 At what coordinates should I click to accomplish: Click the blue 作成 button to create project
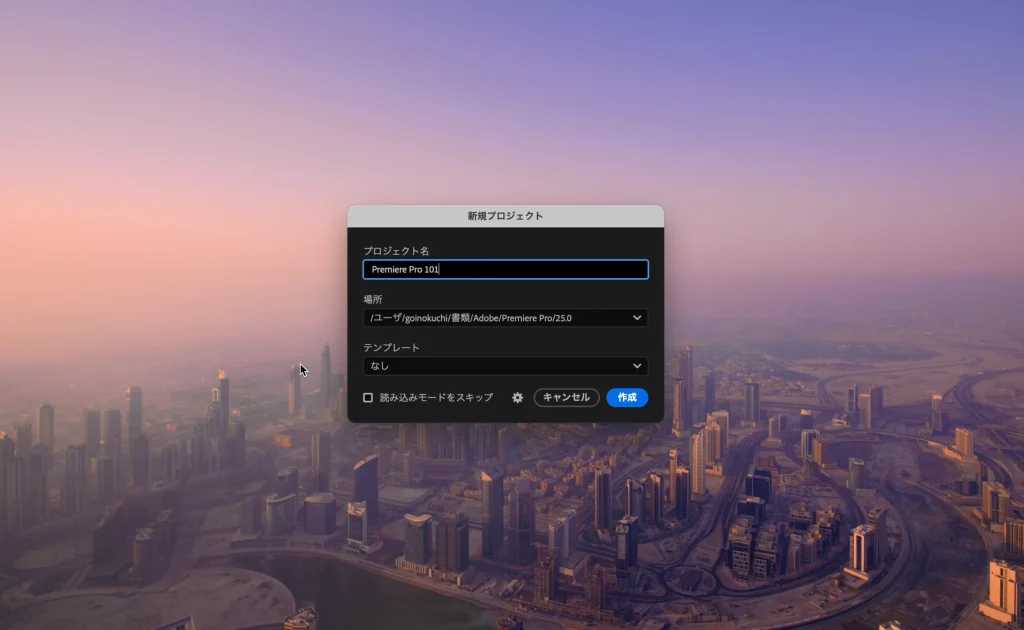(627, 397)
